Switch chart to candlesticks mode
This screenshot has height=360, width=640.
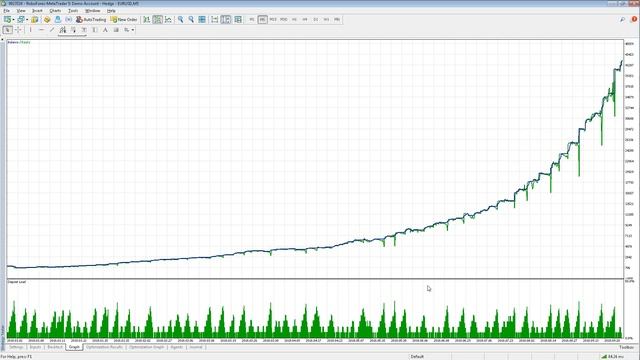coord(157,19)
